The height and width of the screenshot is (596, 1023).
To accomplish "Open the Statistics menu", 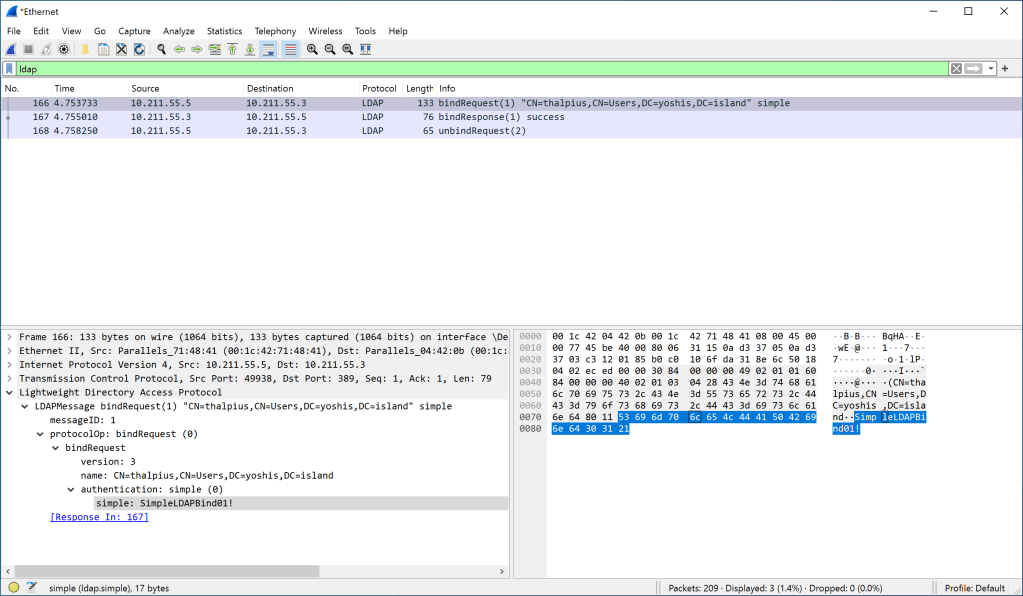I will click(x=224, y=31).
